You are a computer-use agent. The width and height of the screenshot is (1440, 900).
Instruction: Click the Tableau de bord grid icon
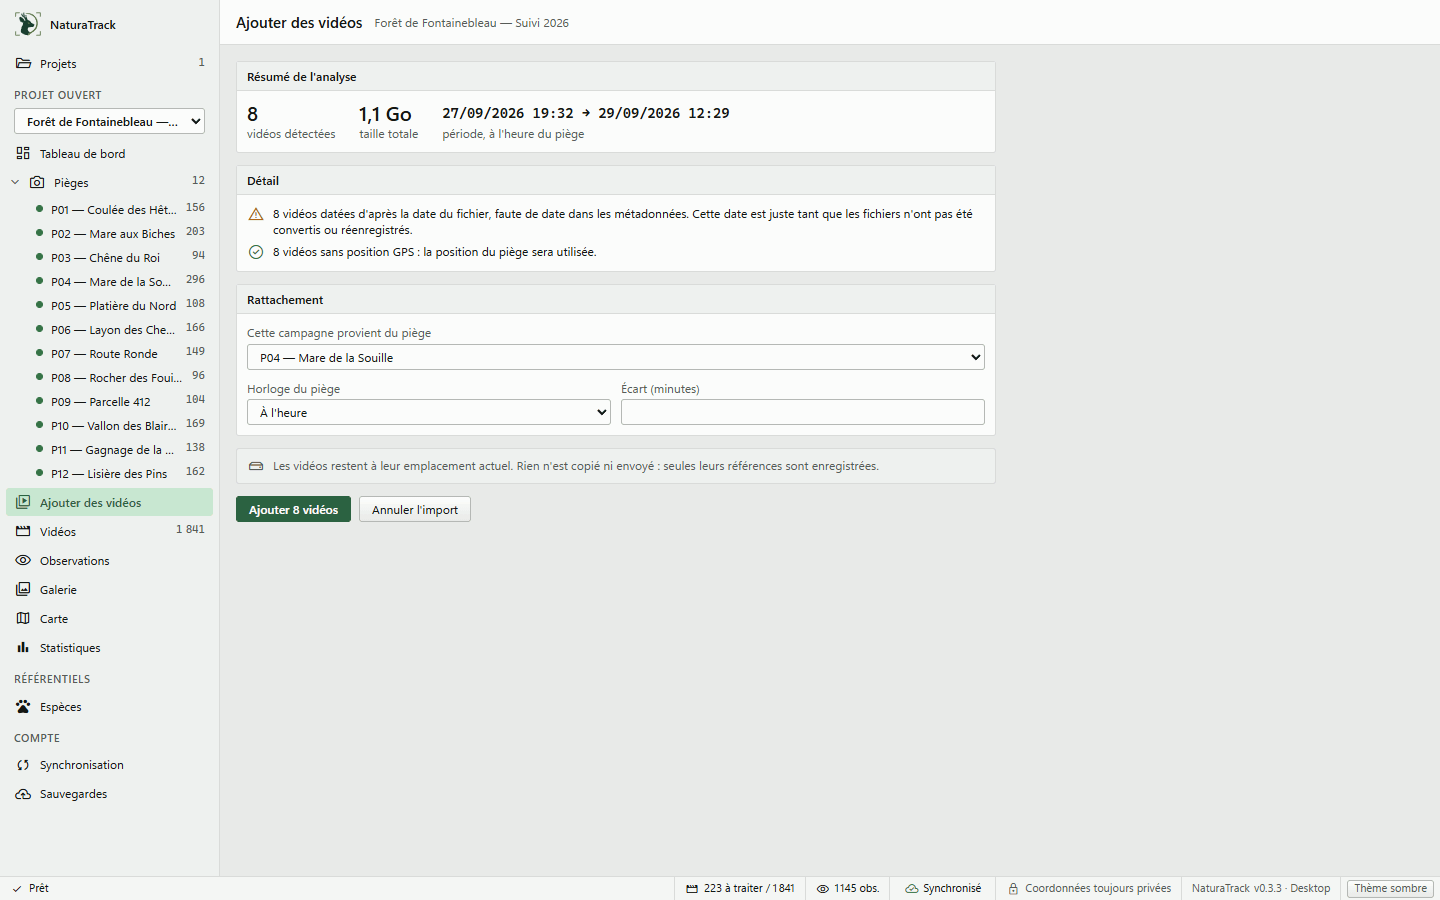point(23,153)
